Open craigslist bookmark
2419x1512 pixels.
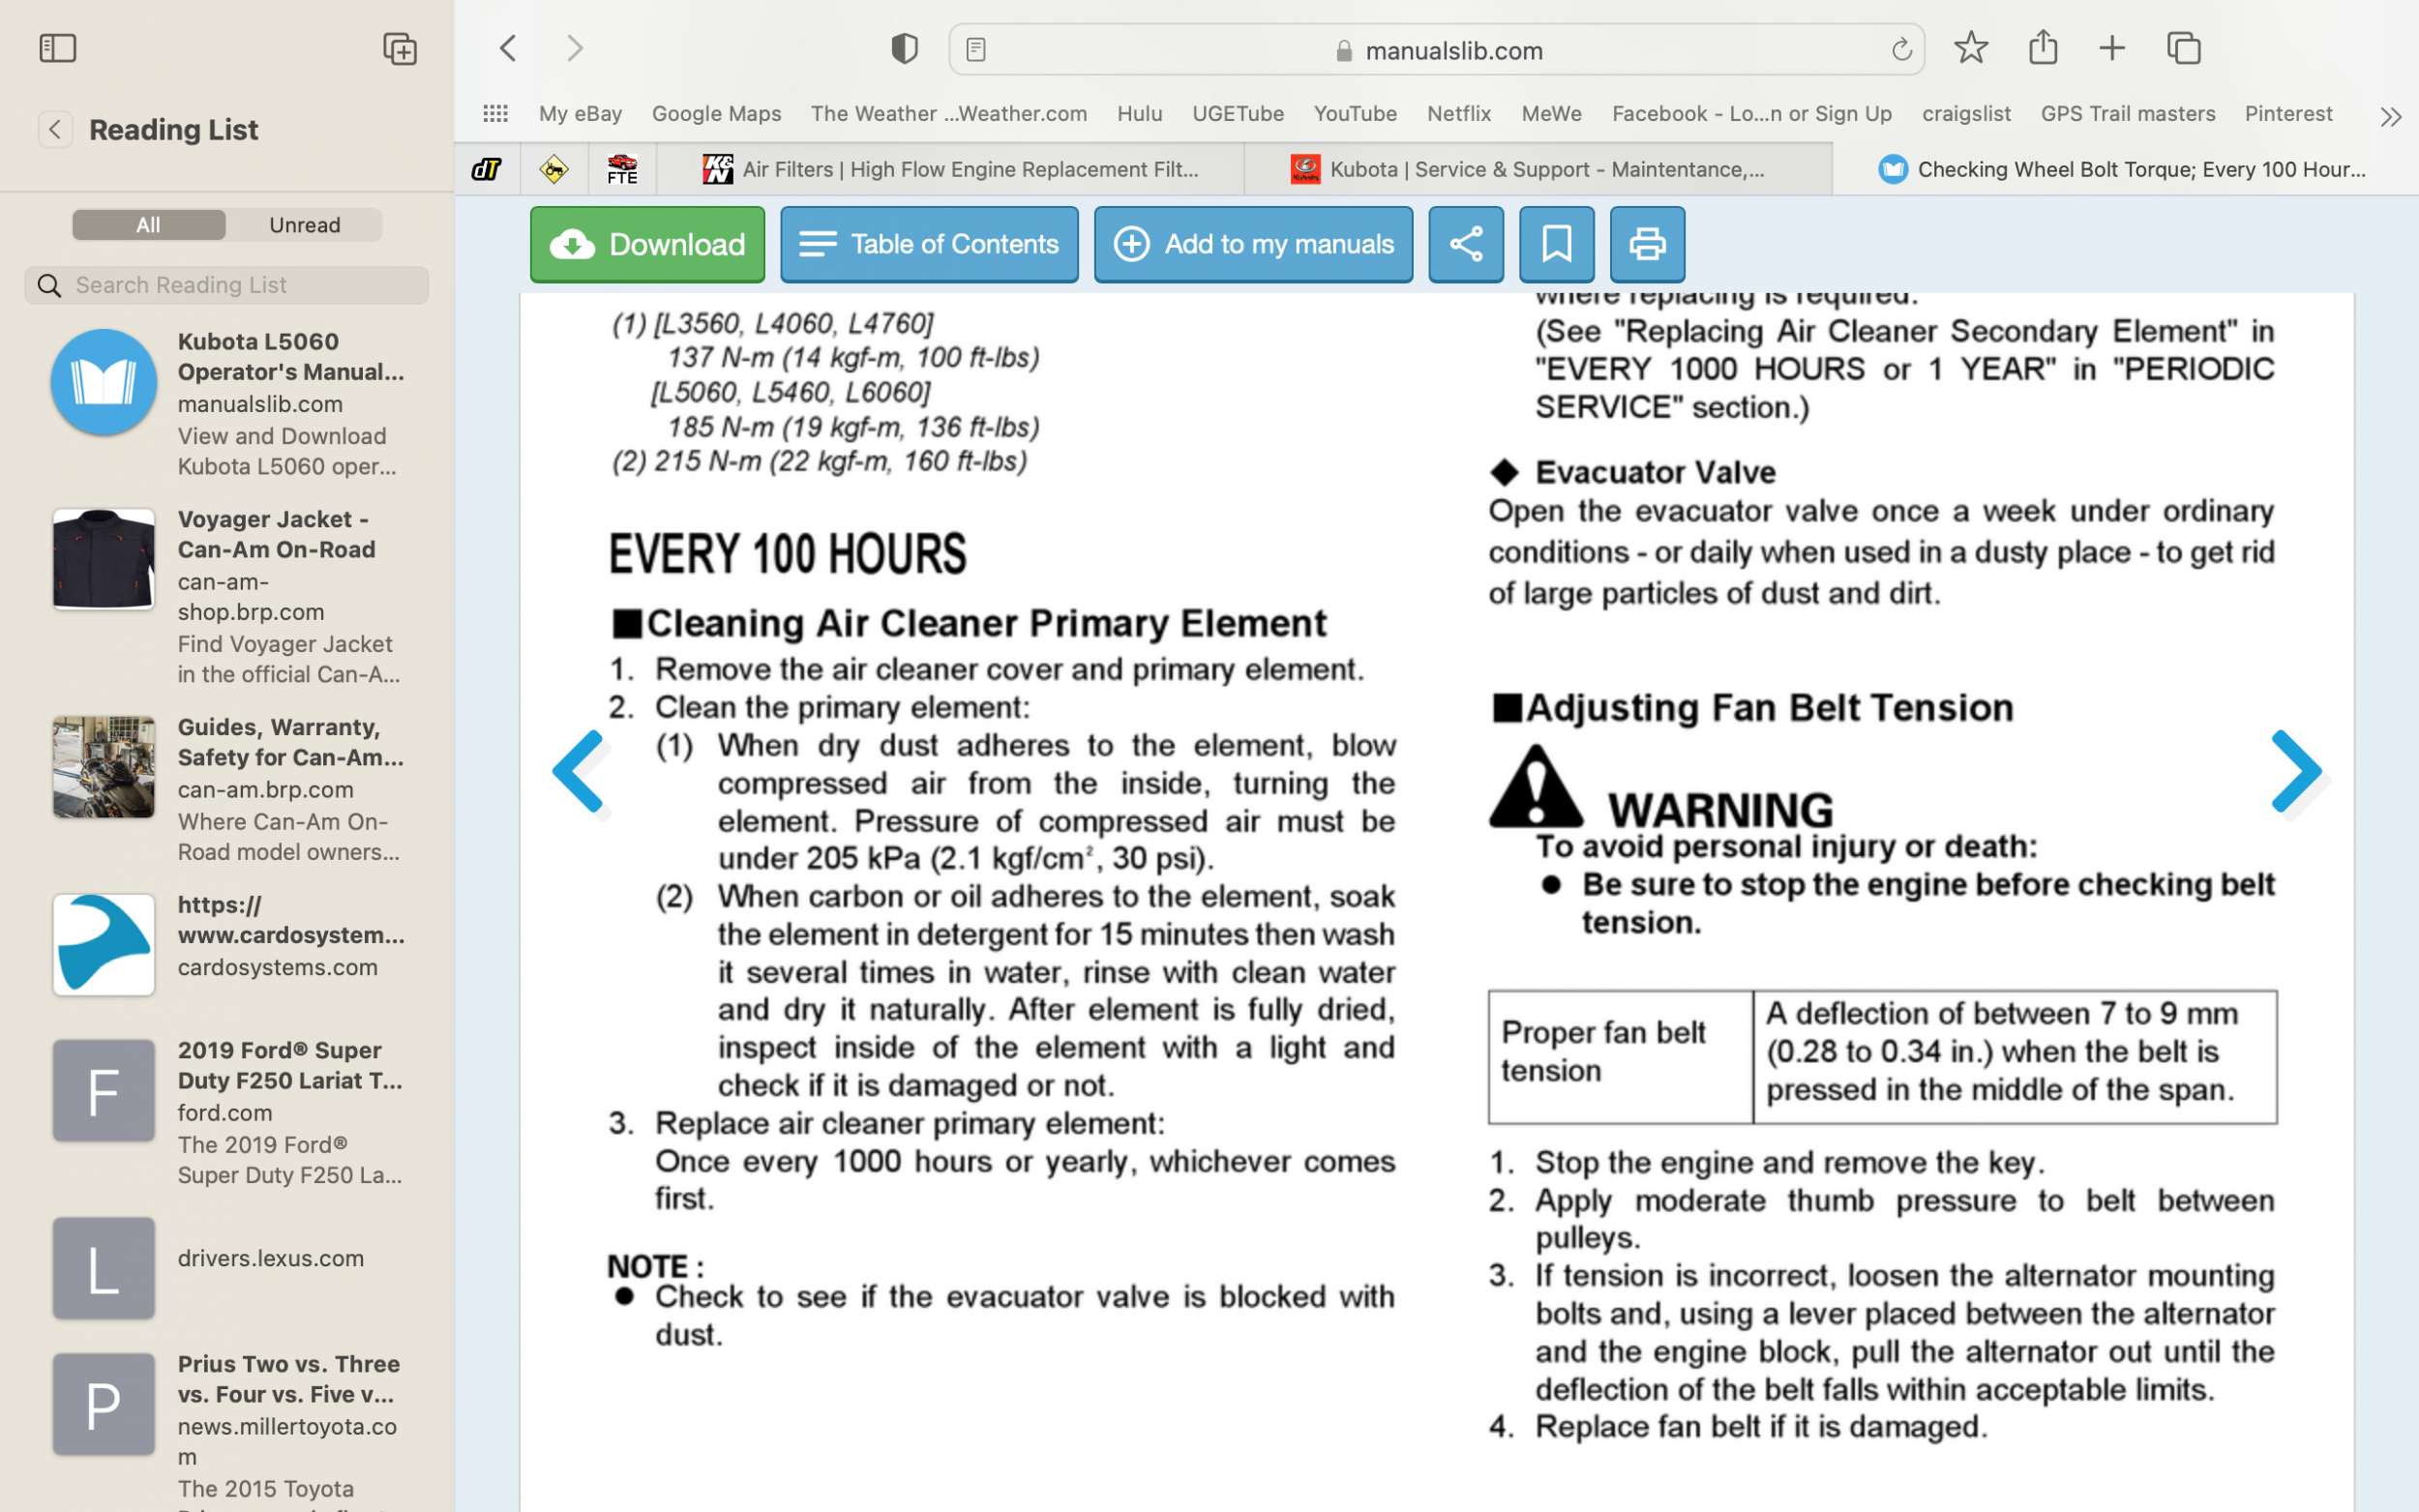pos(1966,114)
